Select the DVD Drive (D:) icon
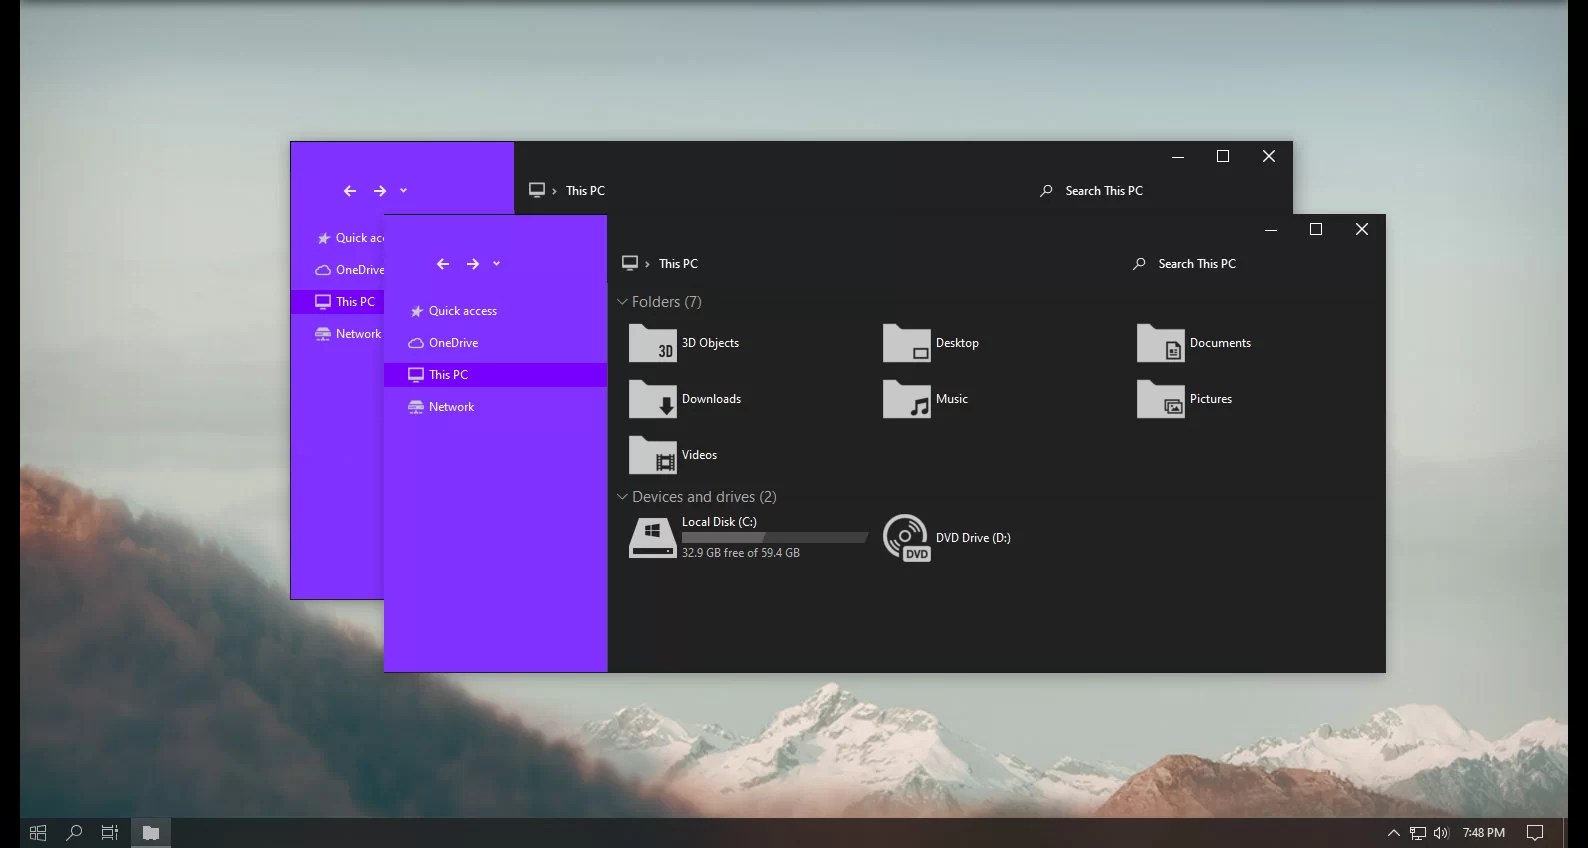Screen dimensions: 1588x848 pos(907,538)
